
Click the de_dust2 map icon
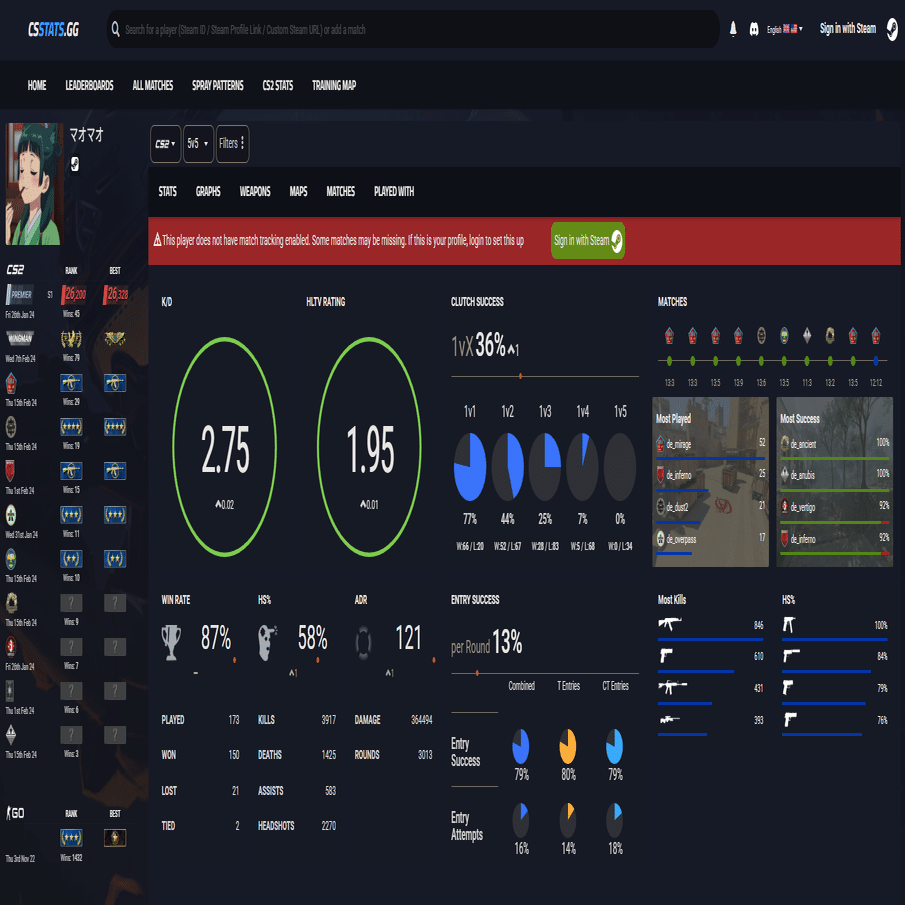click(x=660, y=507)
